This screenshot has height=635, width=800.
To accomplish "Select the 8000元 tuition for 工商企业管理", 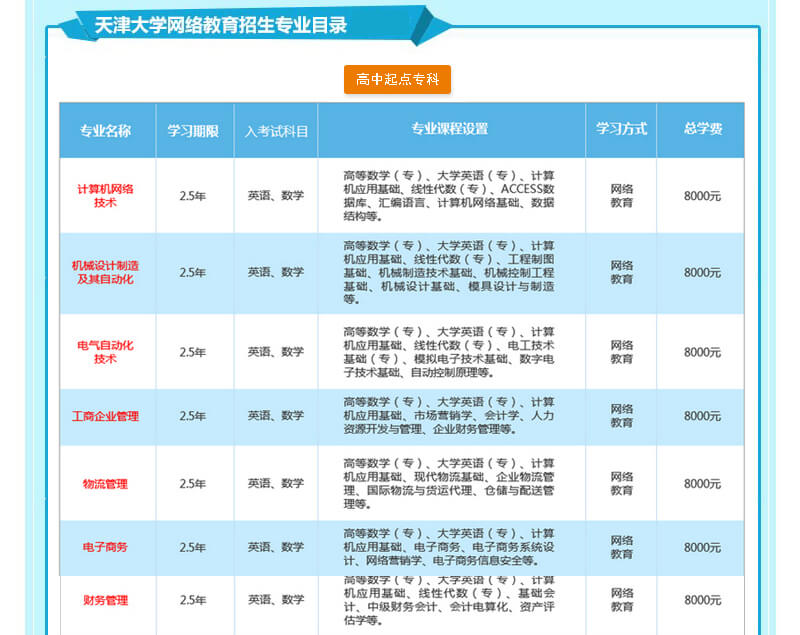I will click(x=703, y=416).
